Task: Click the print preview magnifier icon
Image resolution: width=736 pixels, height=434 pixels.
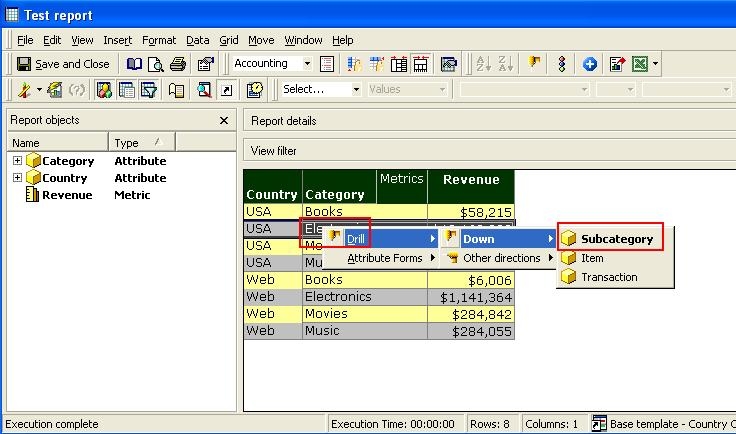Action: pos(156,64)
